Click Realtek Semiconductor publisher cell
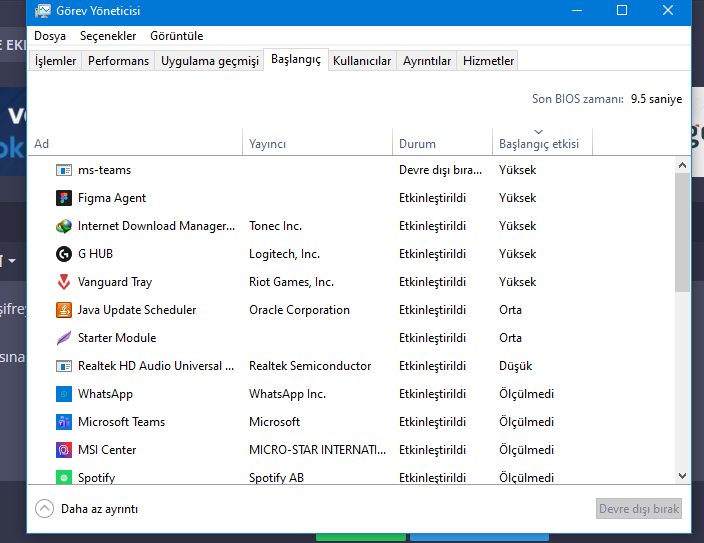Image resolution: width=704 pixels, height=543 pixels. 310,366
